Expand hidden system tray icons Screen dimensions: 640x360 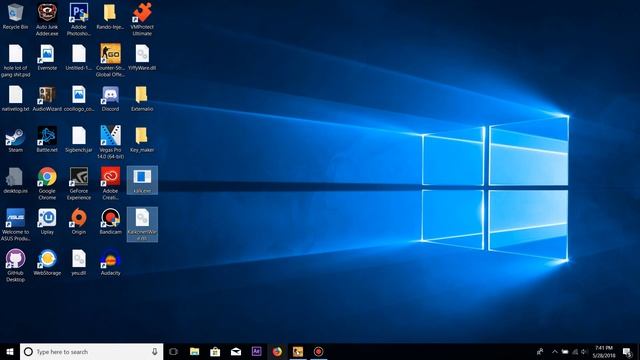coord(554,351)
